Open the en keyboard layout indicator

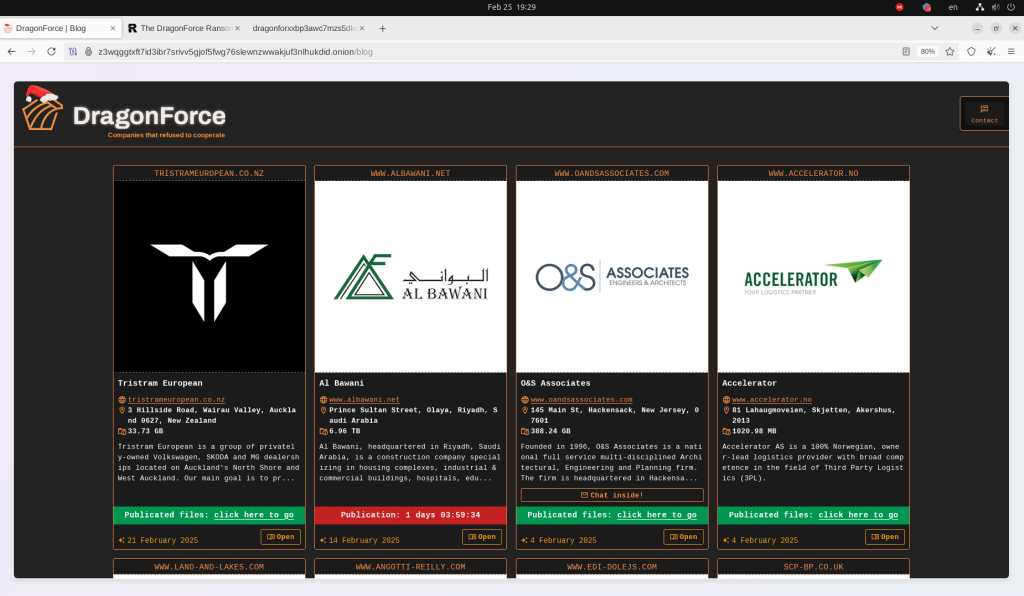point(953,7)
